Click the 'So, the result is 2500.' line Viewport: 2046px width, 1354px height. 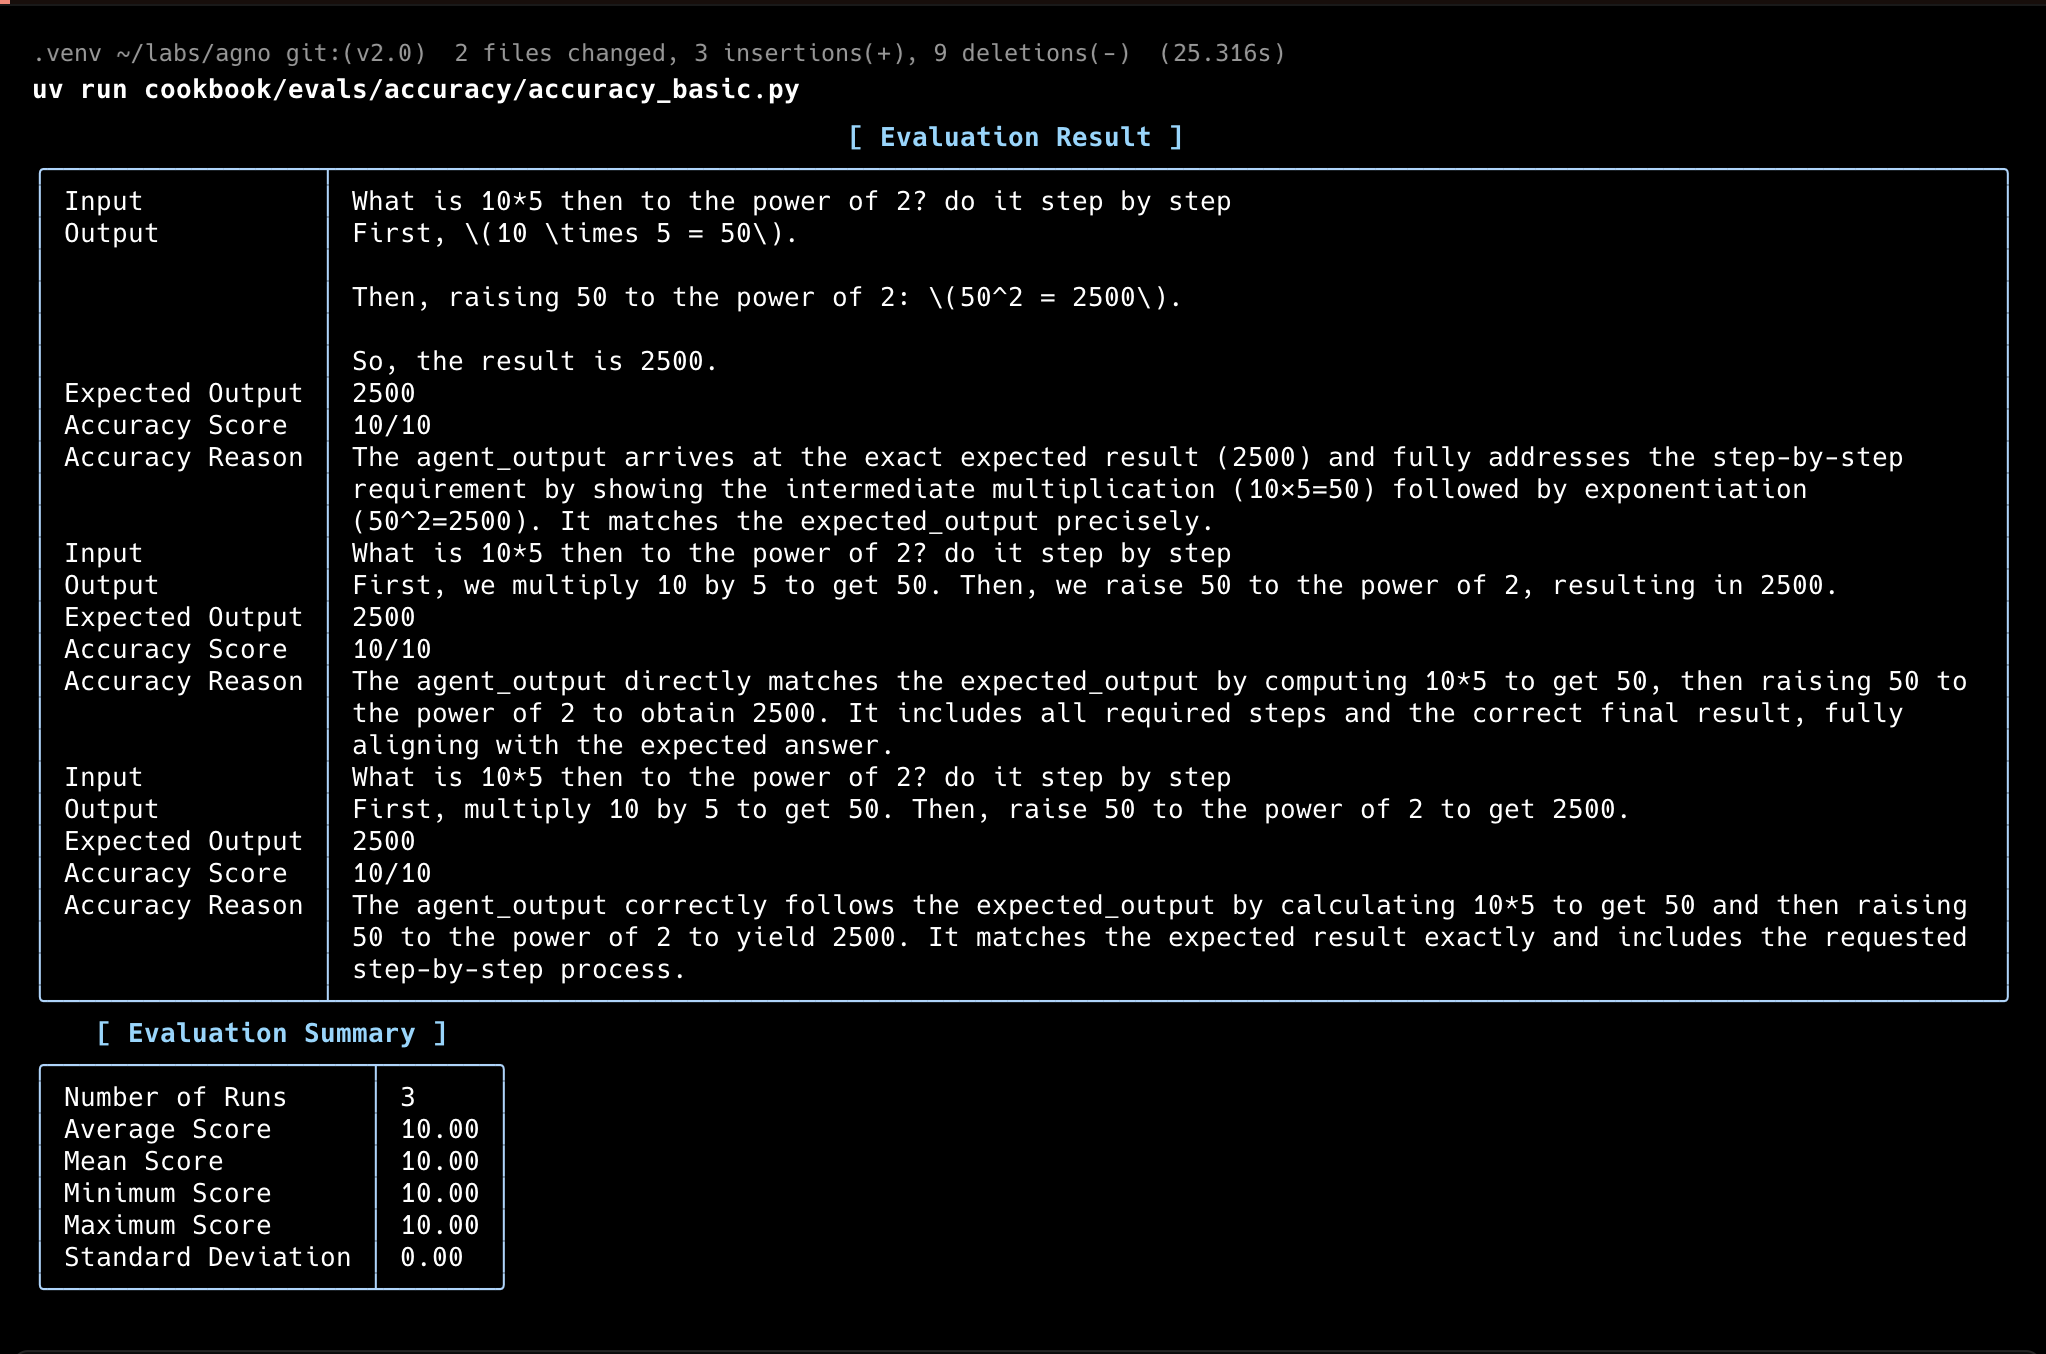click(x=534, y=361)
